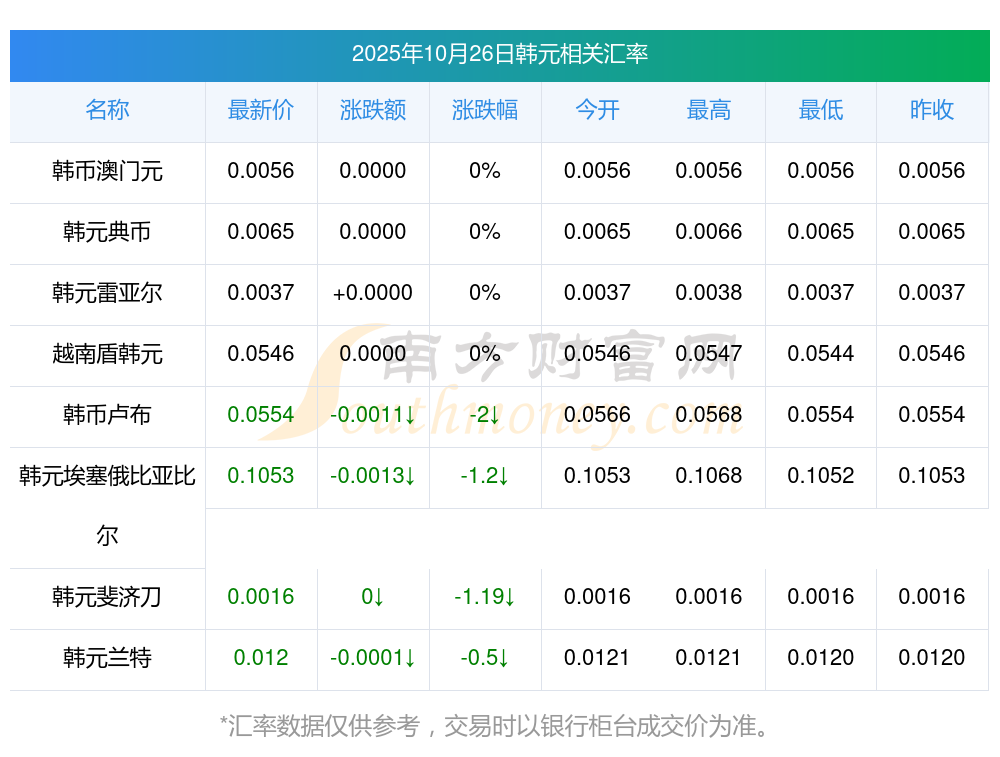
Task: Click the 越南盾韩元 currency name
Action: coord(107,354)
